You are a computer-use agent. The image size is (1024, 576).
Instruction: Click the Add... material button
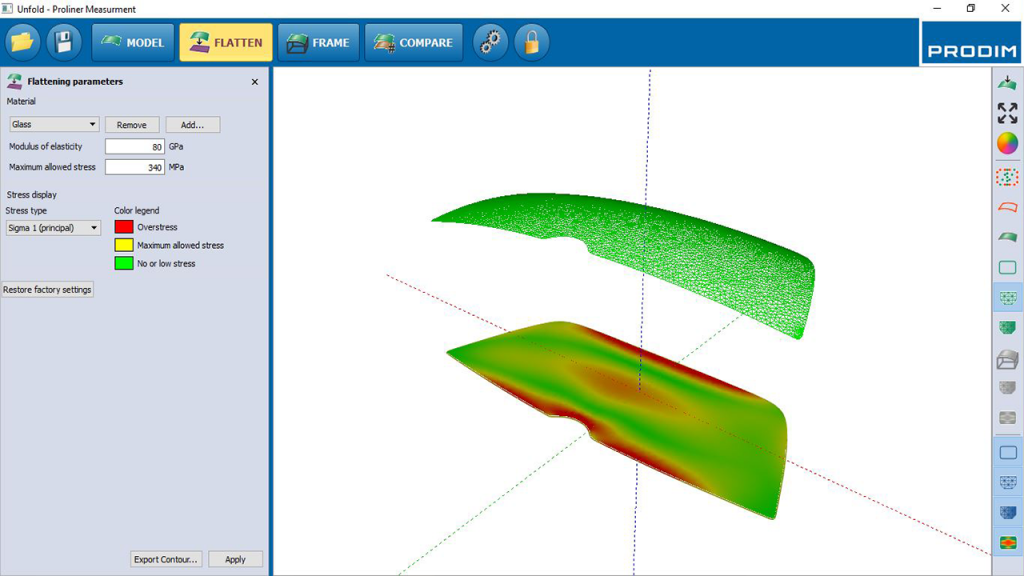[193, 125]
